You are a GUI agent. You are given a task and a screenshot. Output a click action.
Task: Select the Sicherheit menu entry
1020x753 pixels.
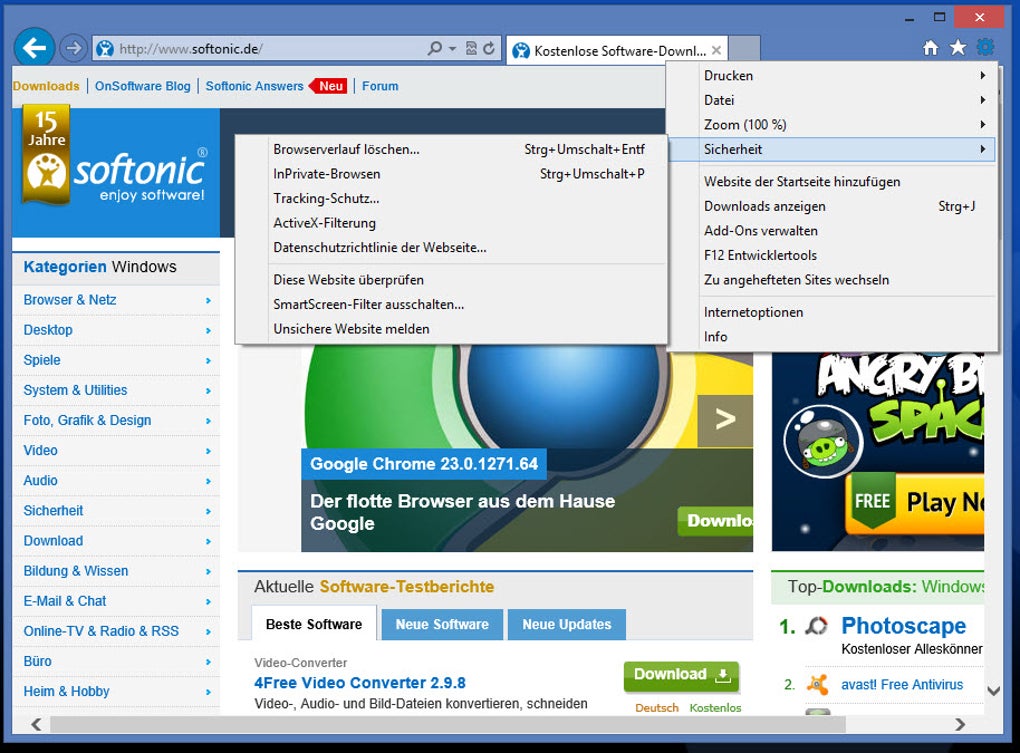pos(832,150)
